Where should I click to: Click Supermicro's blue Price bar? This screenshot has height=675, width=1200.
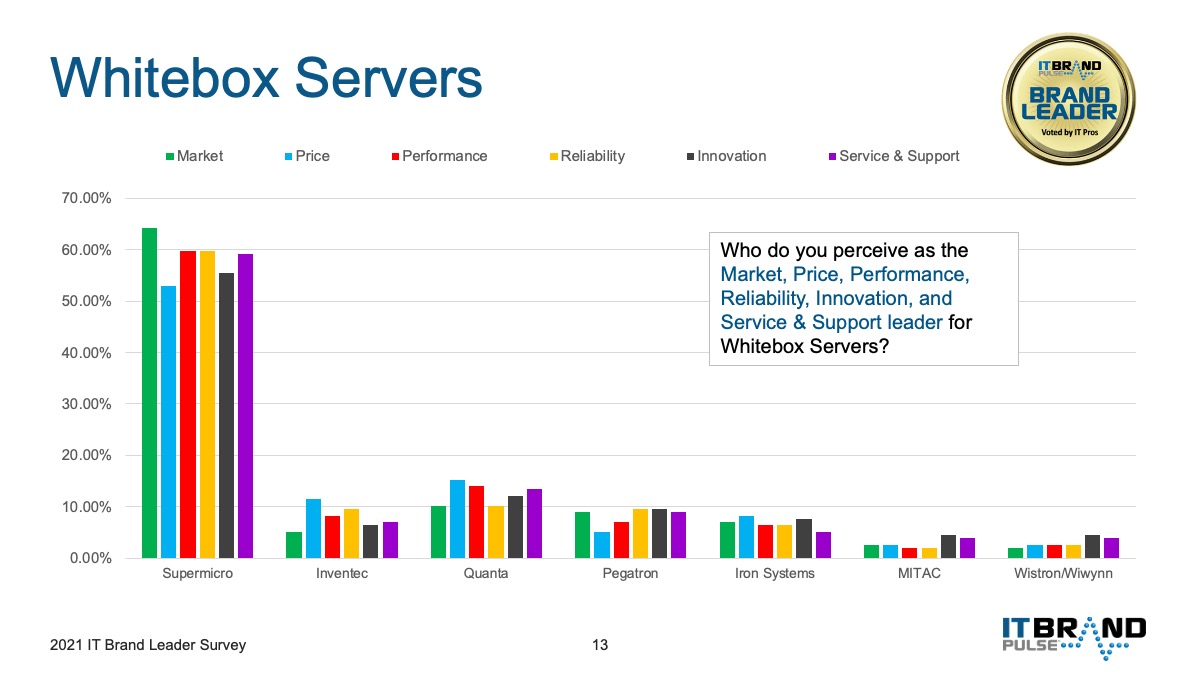pos(169,422)
